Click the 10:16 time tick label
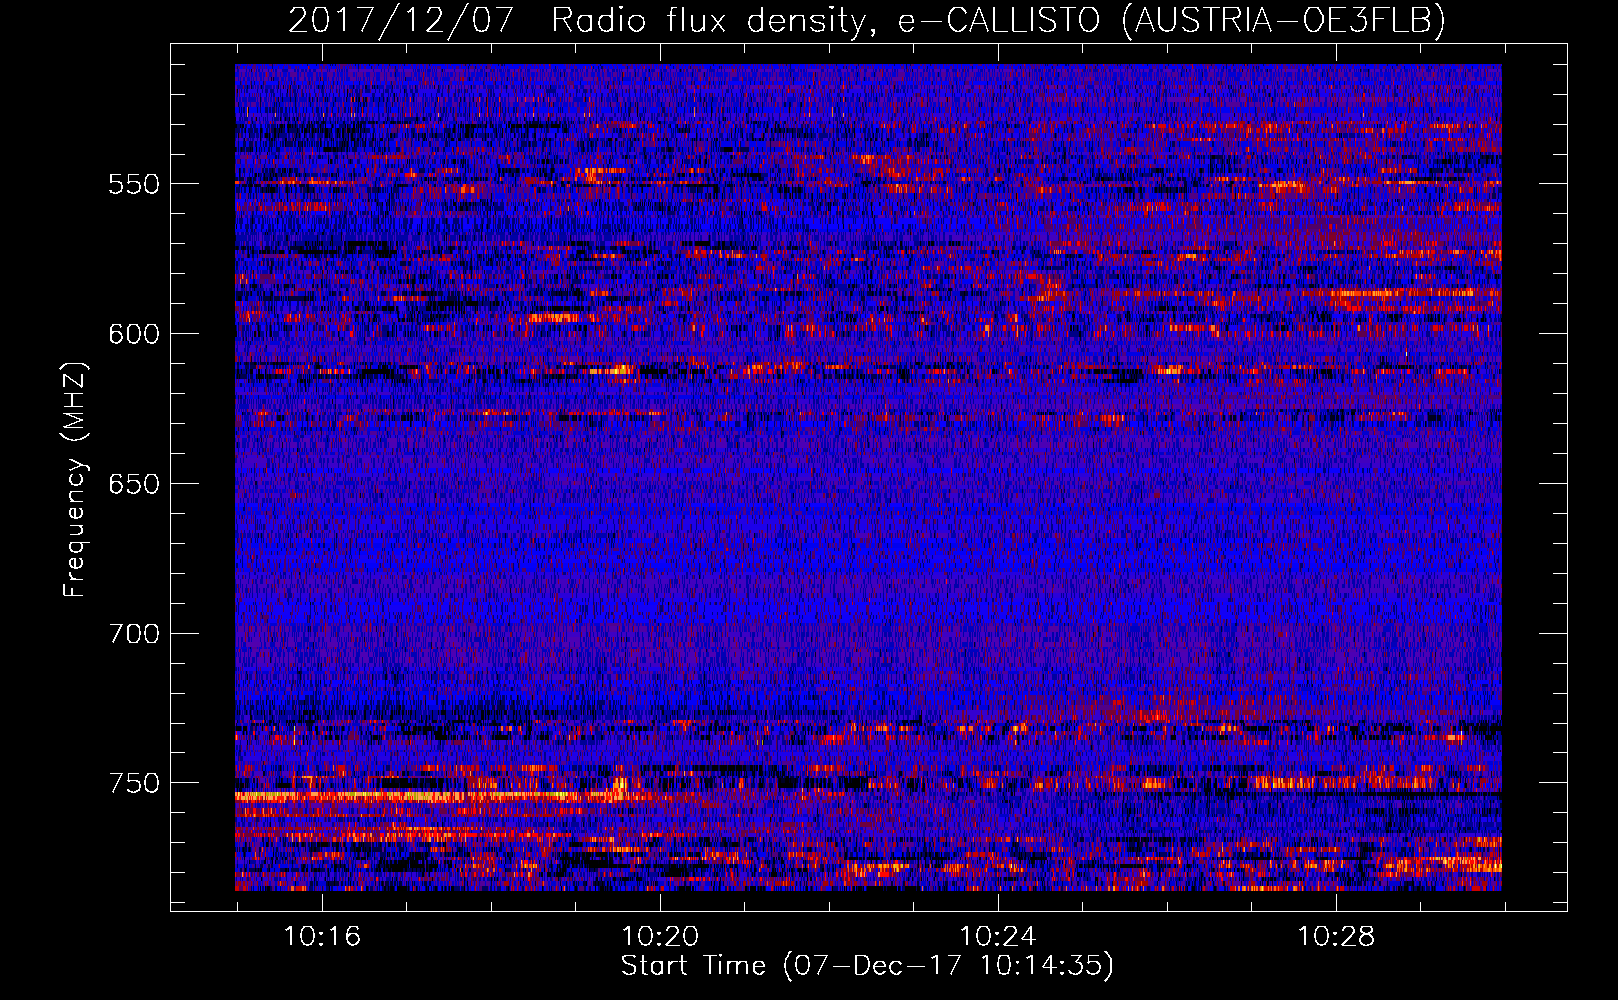Image resolution: width=1618 pixels, height=1000 pixels. pos(322,937)
